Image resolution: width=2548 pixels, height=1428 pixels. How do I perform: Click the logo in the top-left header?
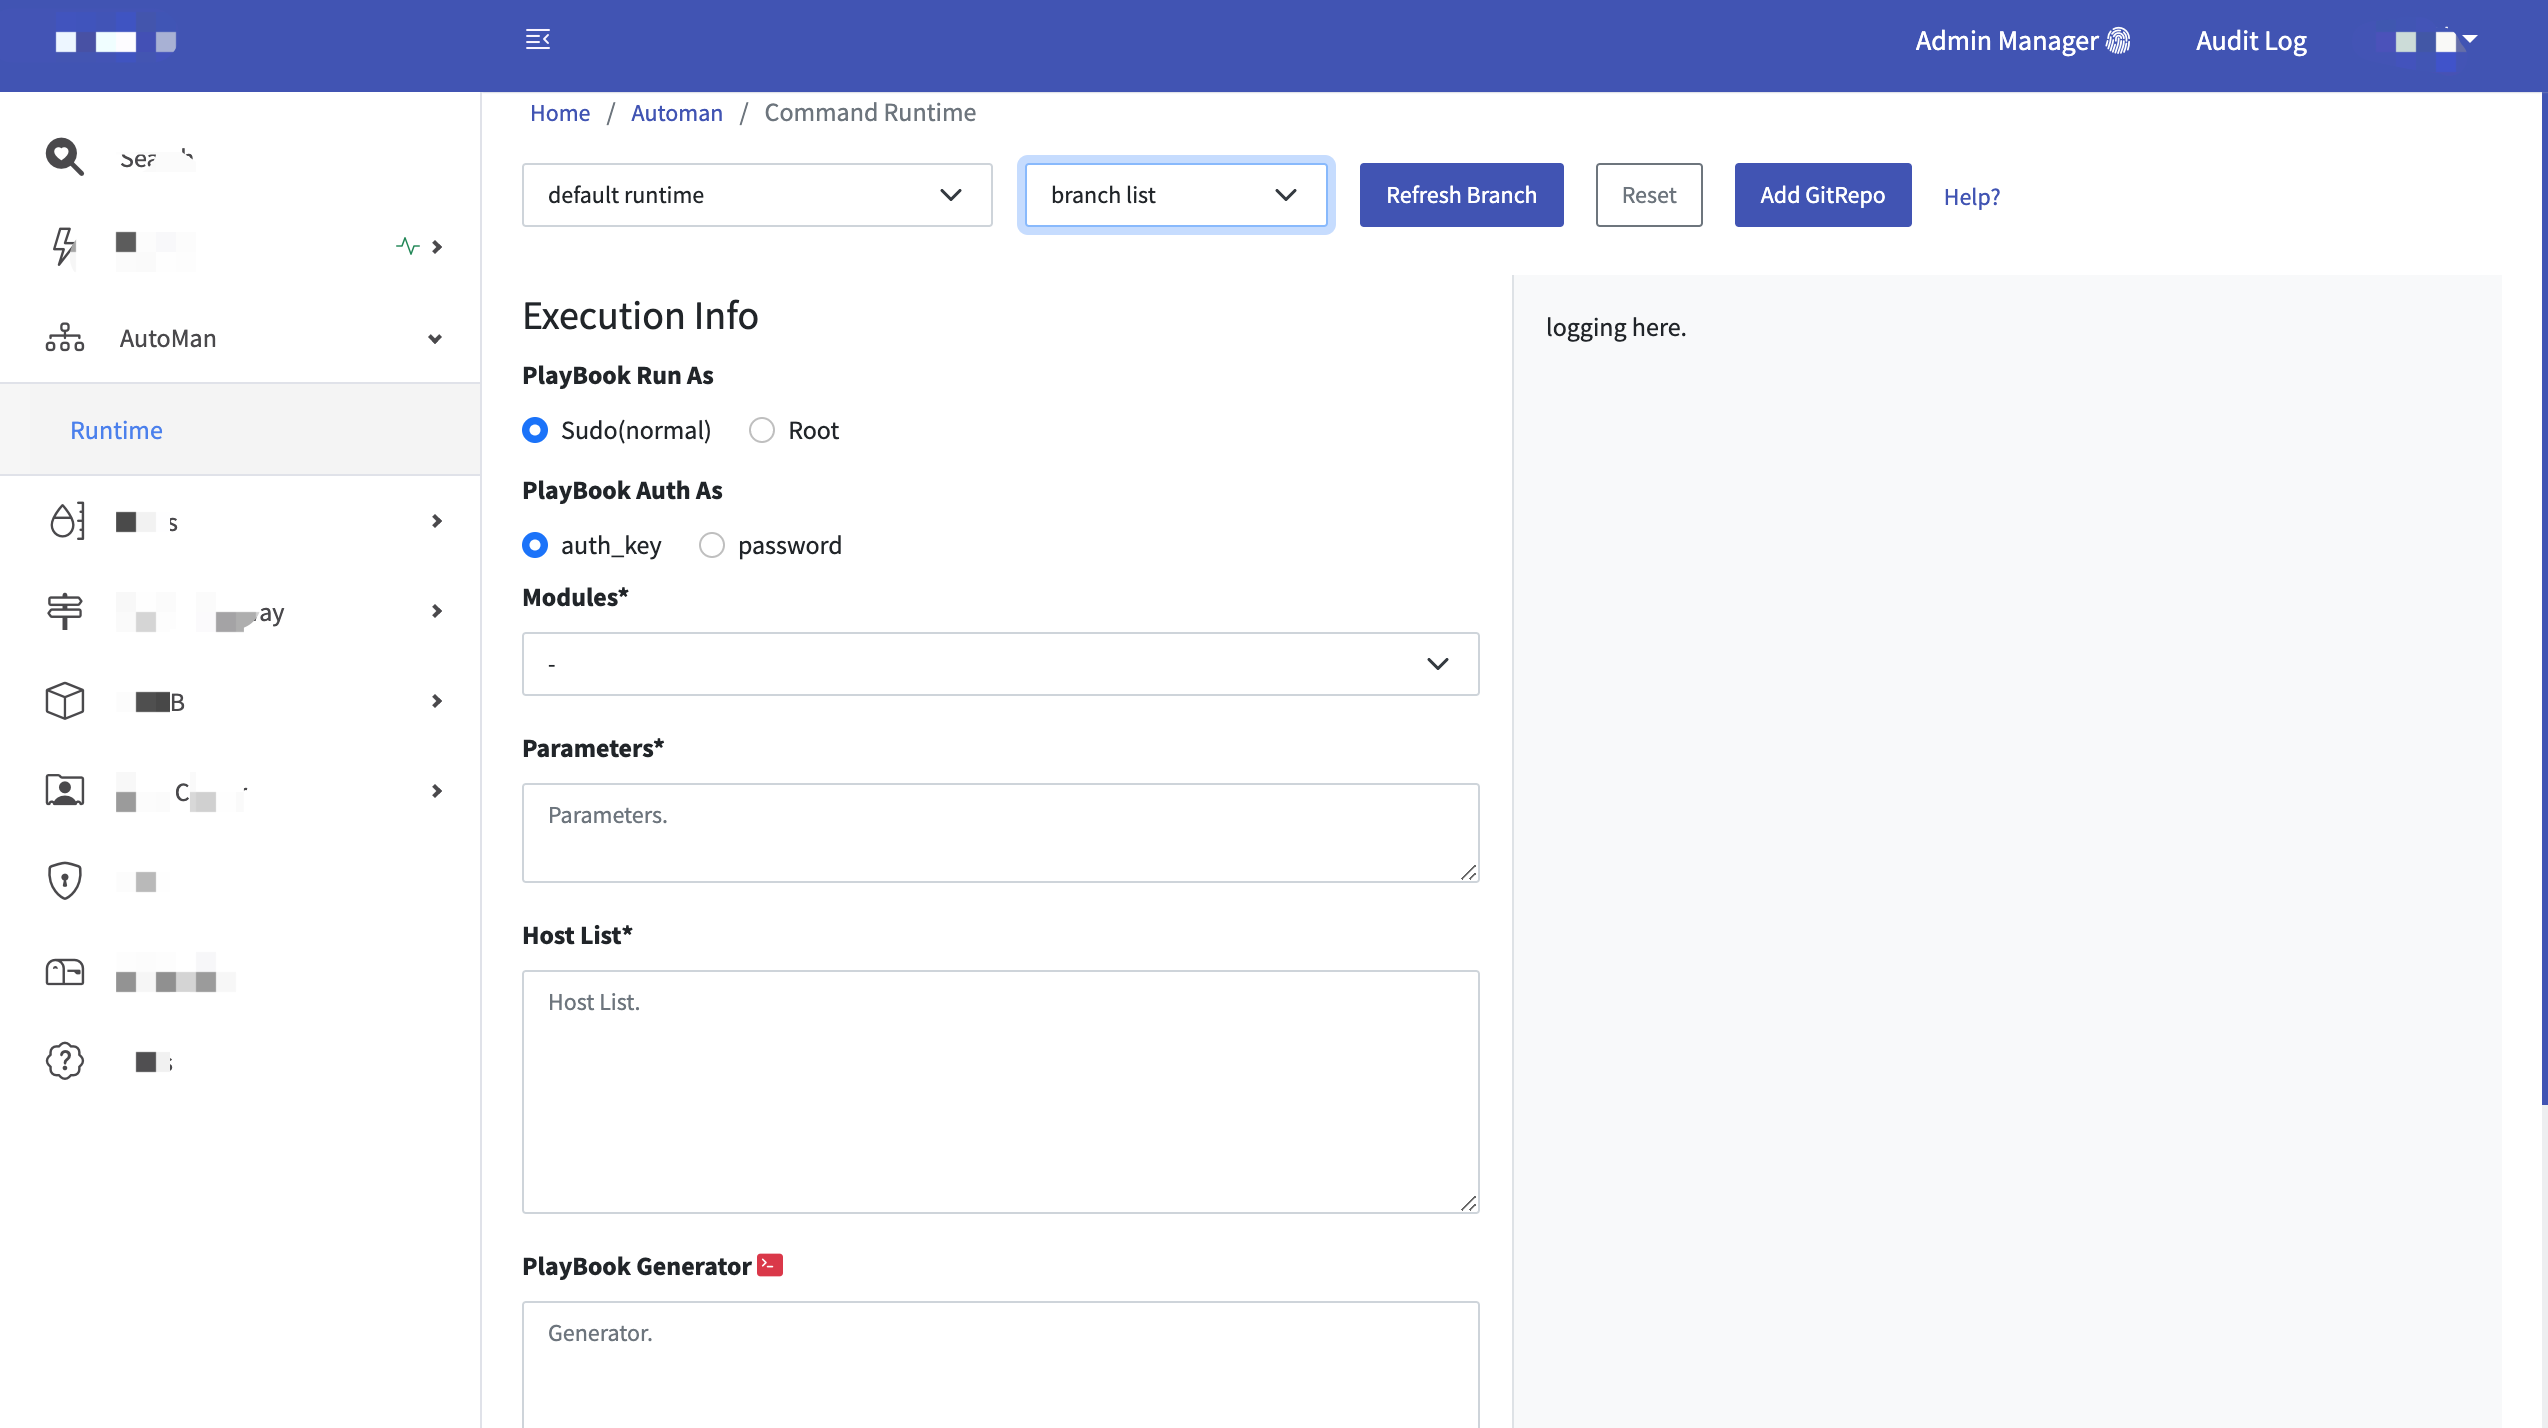point(116,41)
